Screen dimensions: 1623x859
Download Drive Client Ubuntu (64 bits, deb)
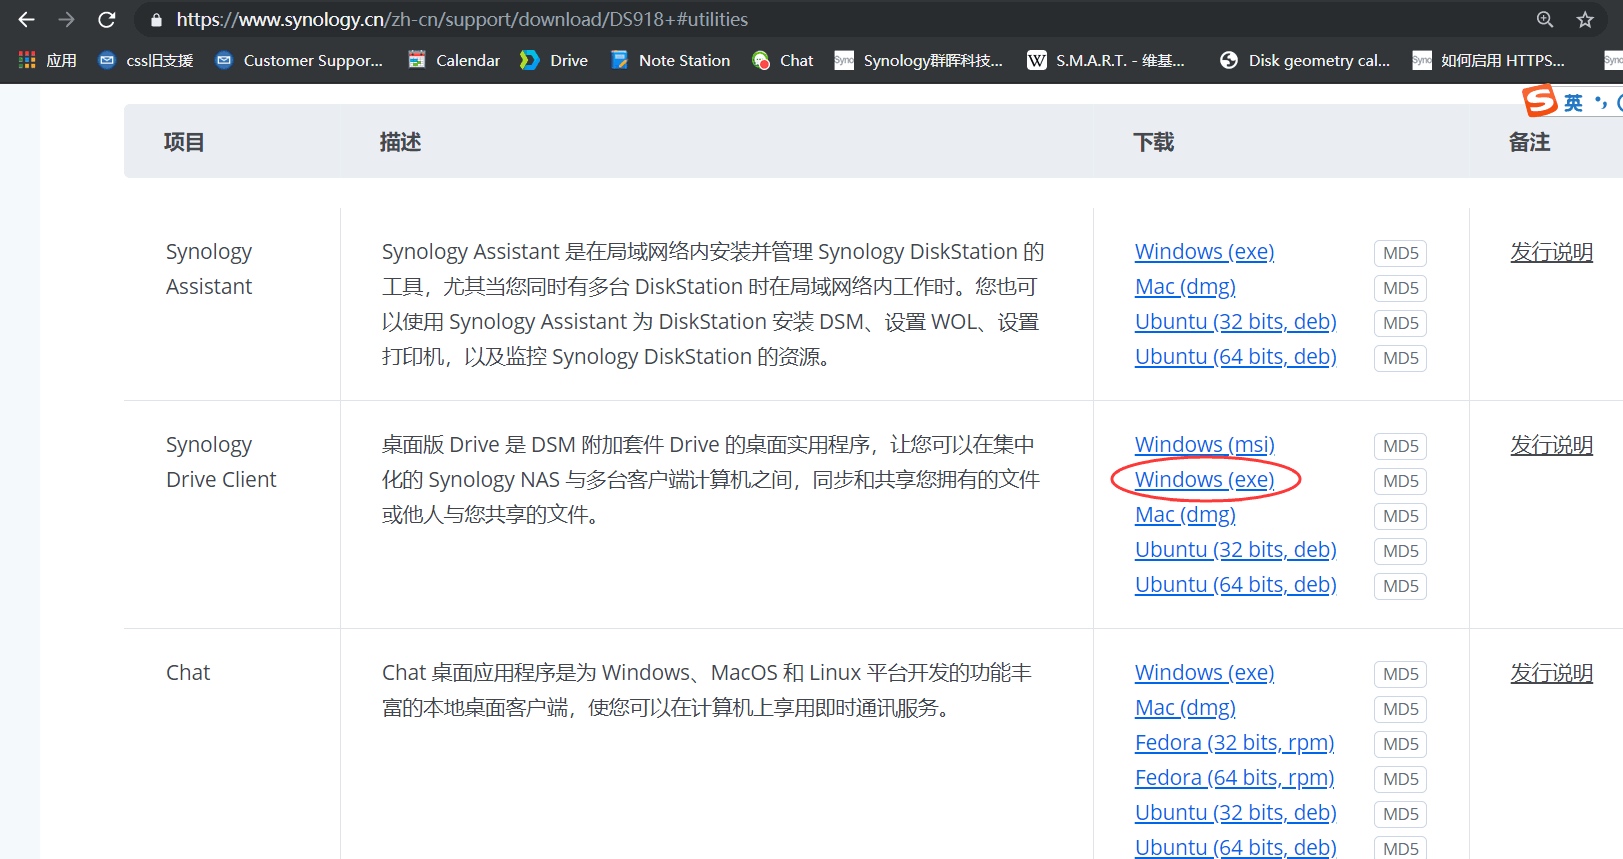pyautogui.click(x=1235, y=585)
